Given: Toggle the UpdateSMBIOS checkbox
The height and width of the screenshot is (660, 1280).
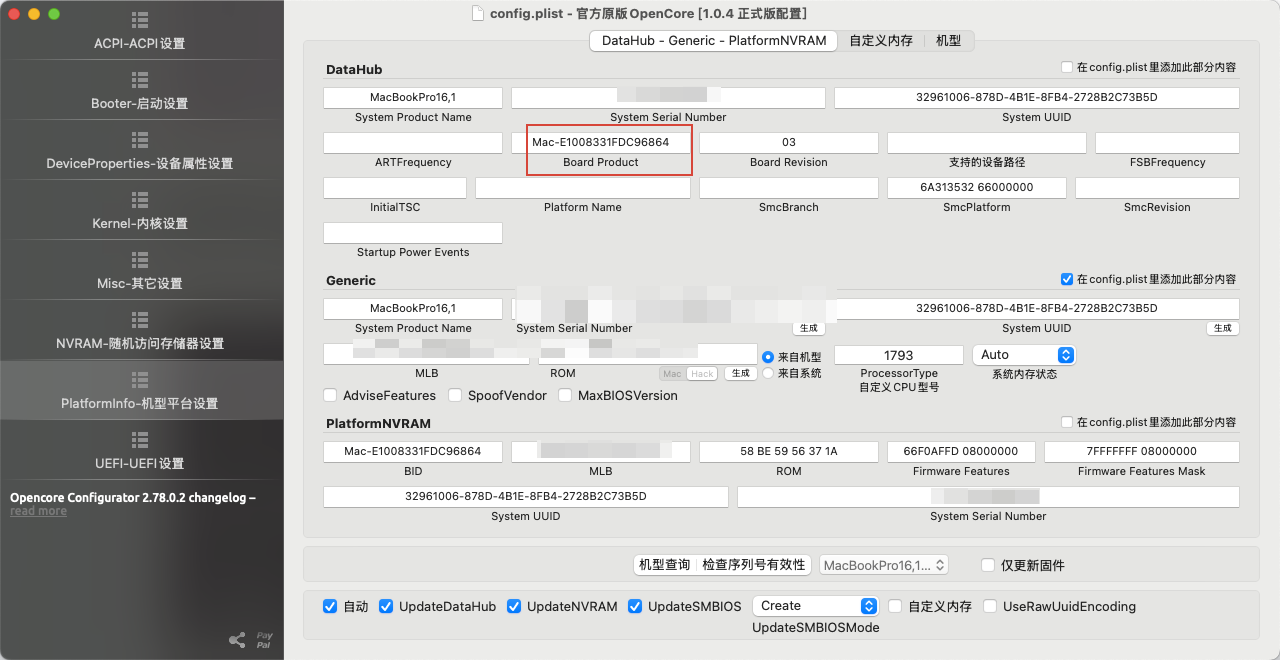Looking at the screenshot, I should [x=635, y=606].
